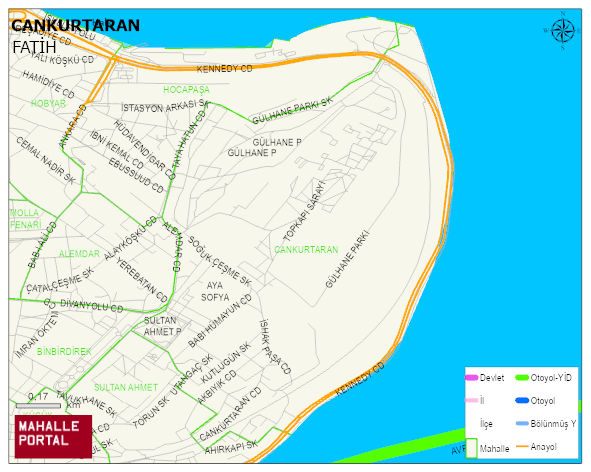Click the top KENNEDY CD road label
The image size is (591, 472).
pyautogui.click(x=224, y=69)
